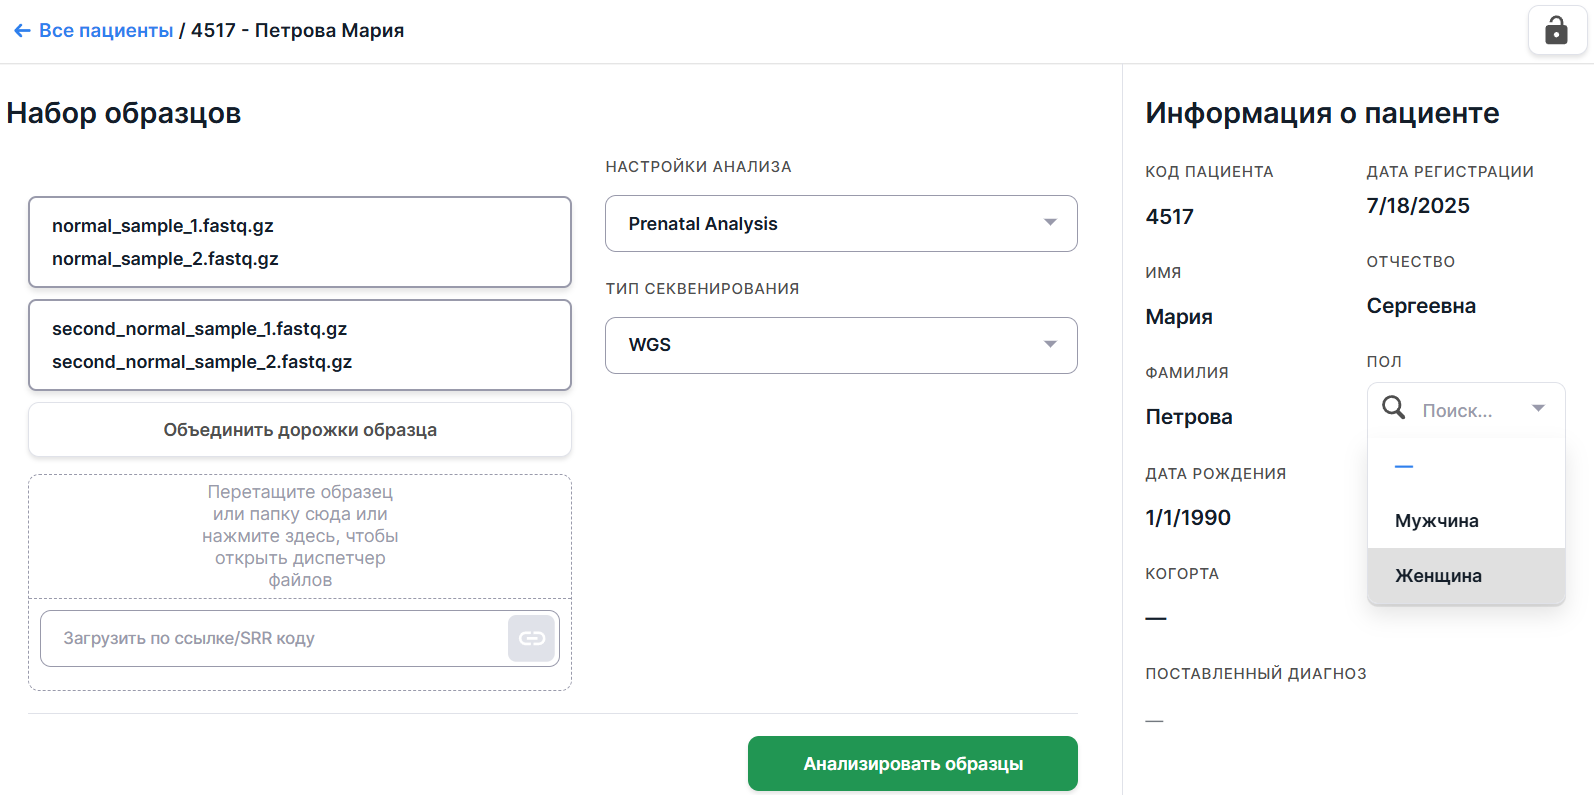Expand the WGS sequencing type dropdown
The height and width of the screenshot is (795, 1594).
(x=840, y=345)
